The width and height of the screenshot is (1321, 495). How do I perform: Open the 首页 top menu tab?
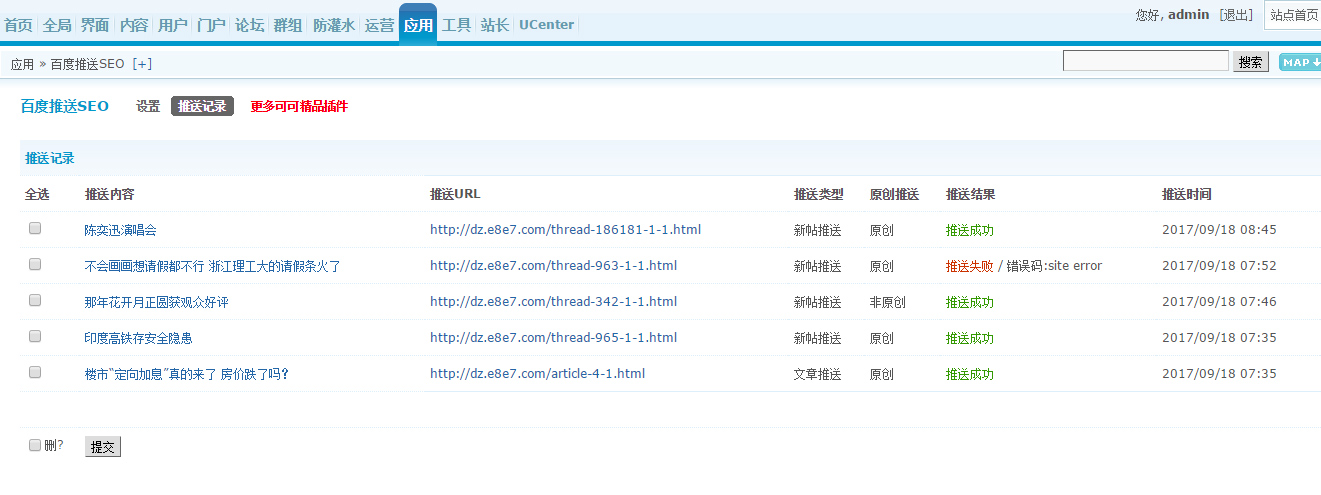point(18,25)
